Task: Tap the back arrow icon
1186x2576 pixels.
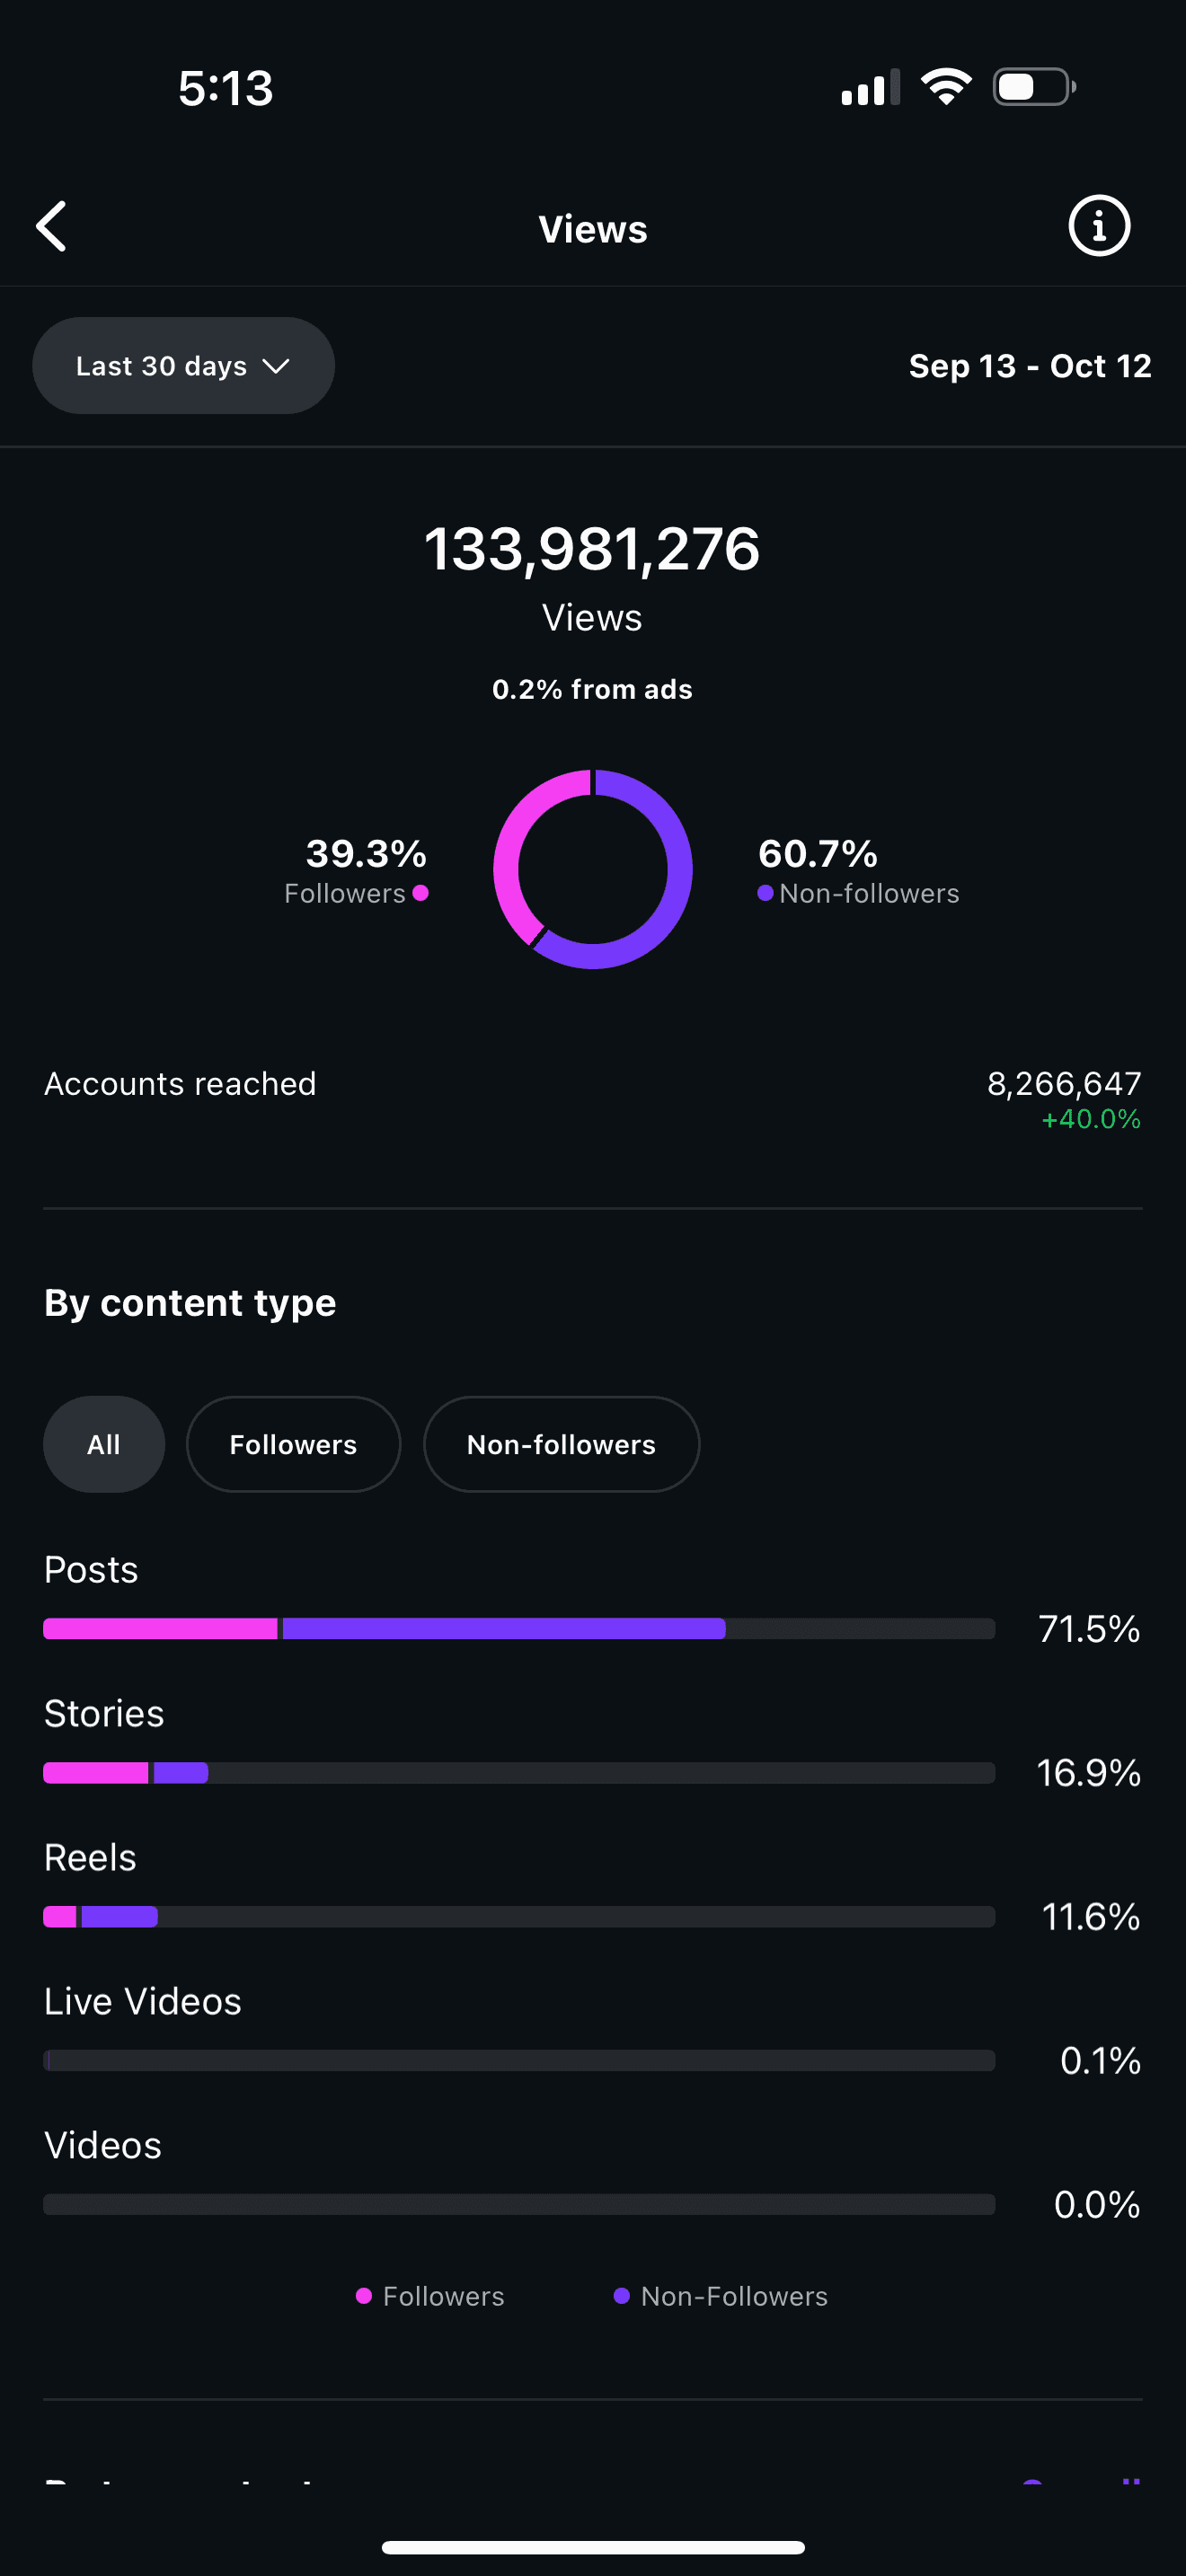Action: coord(52,227)
